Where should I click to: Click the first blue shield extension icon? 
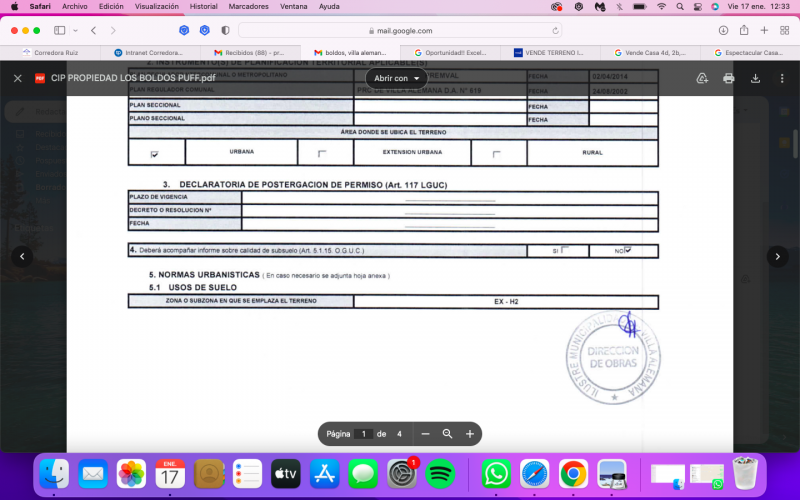coord(184,31)
